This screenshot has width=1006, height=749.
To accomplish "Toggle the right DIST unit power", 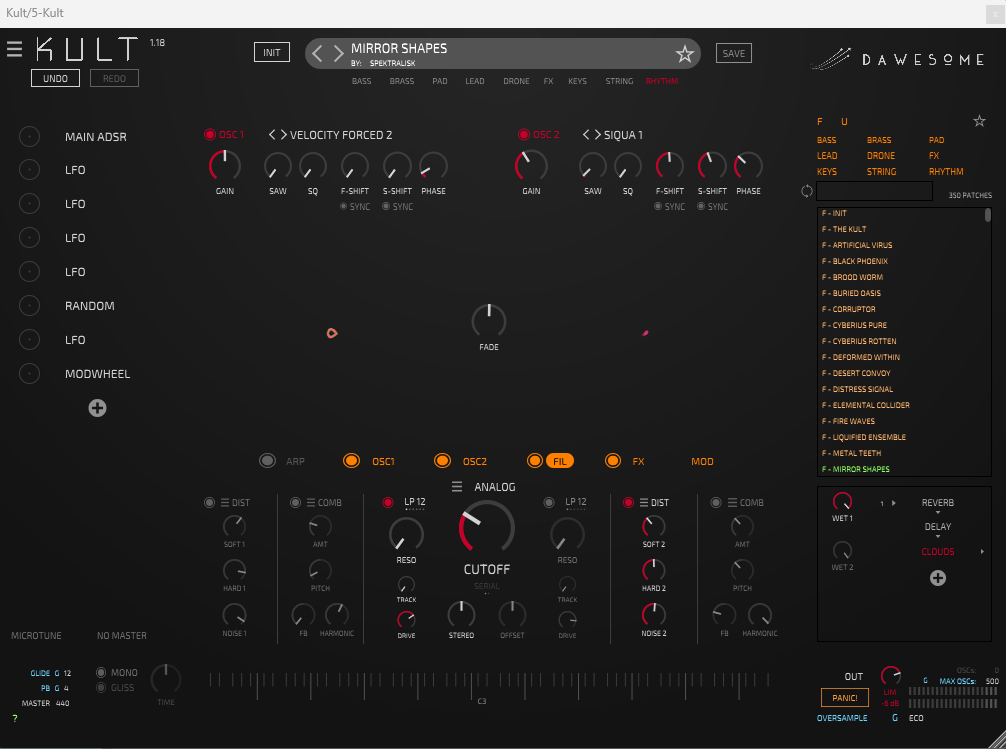I will [x=628, y=503].
